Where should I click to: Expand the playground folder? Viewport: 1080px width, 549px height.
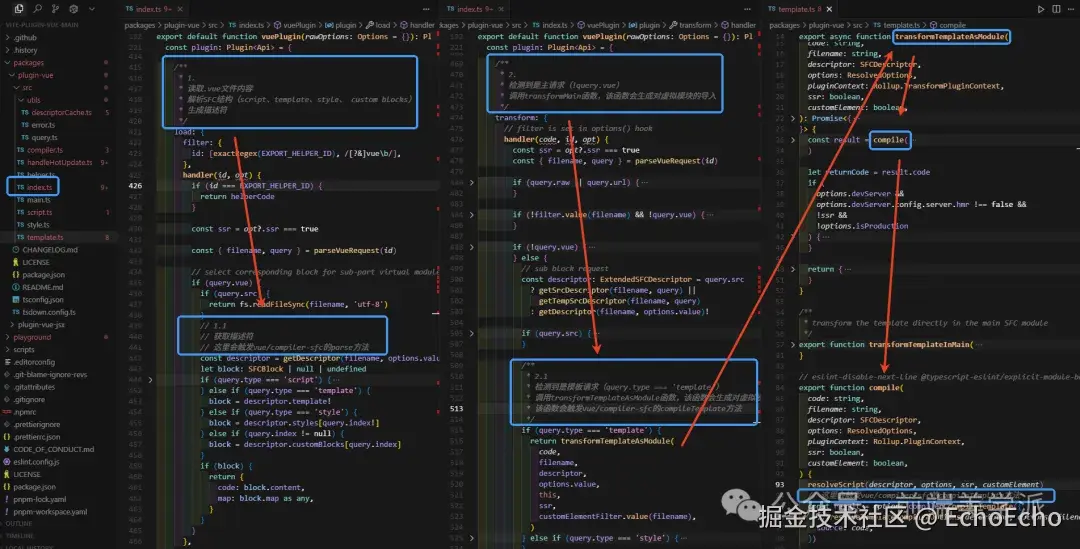click(x=8, y=337)
